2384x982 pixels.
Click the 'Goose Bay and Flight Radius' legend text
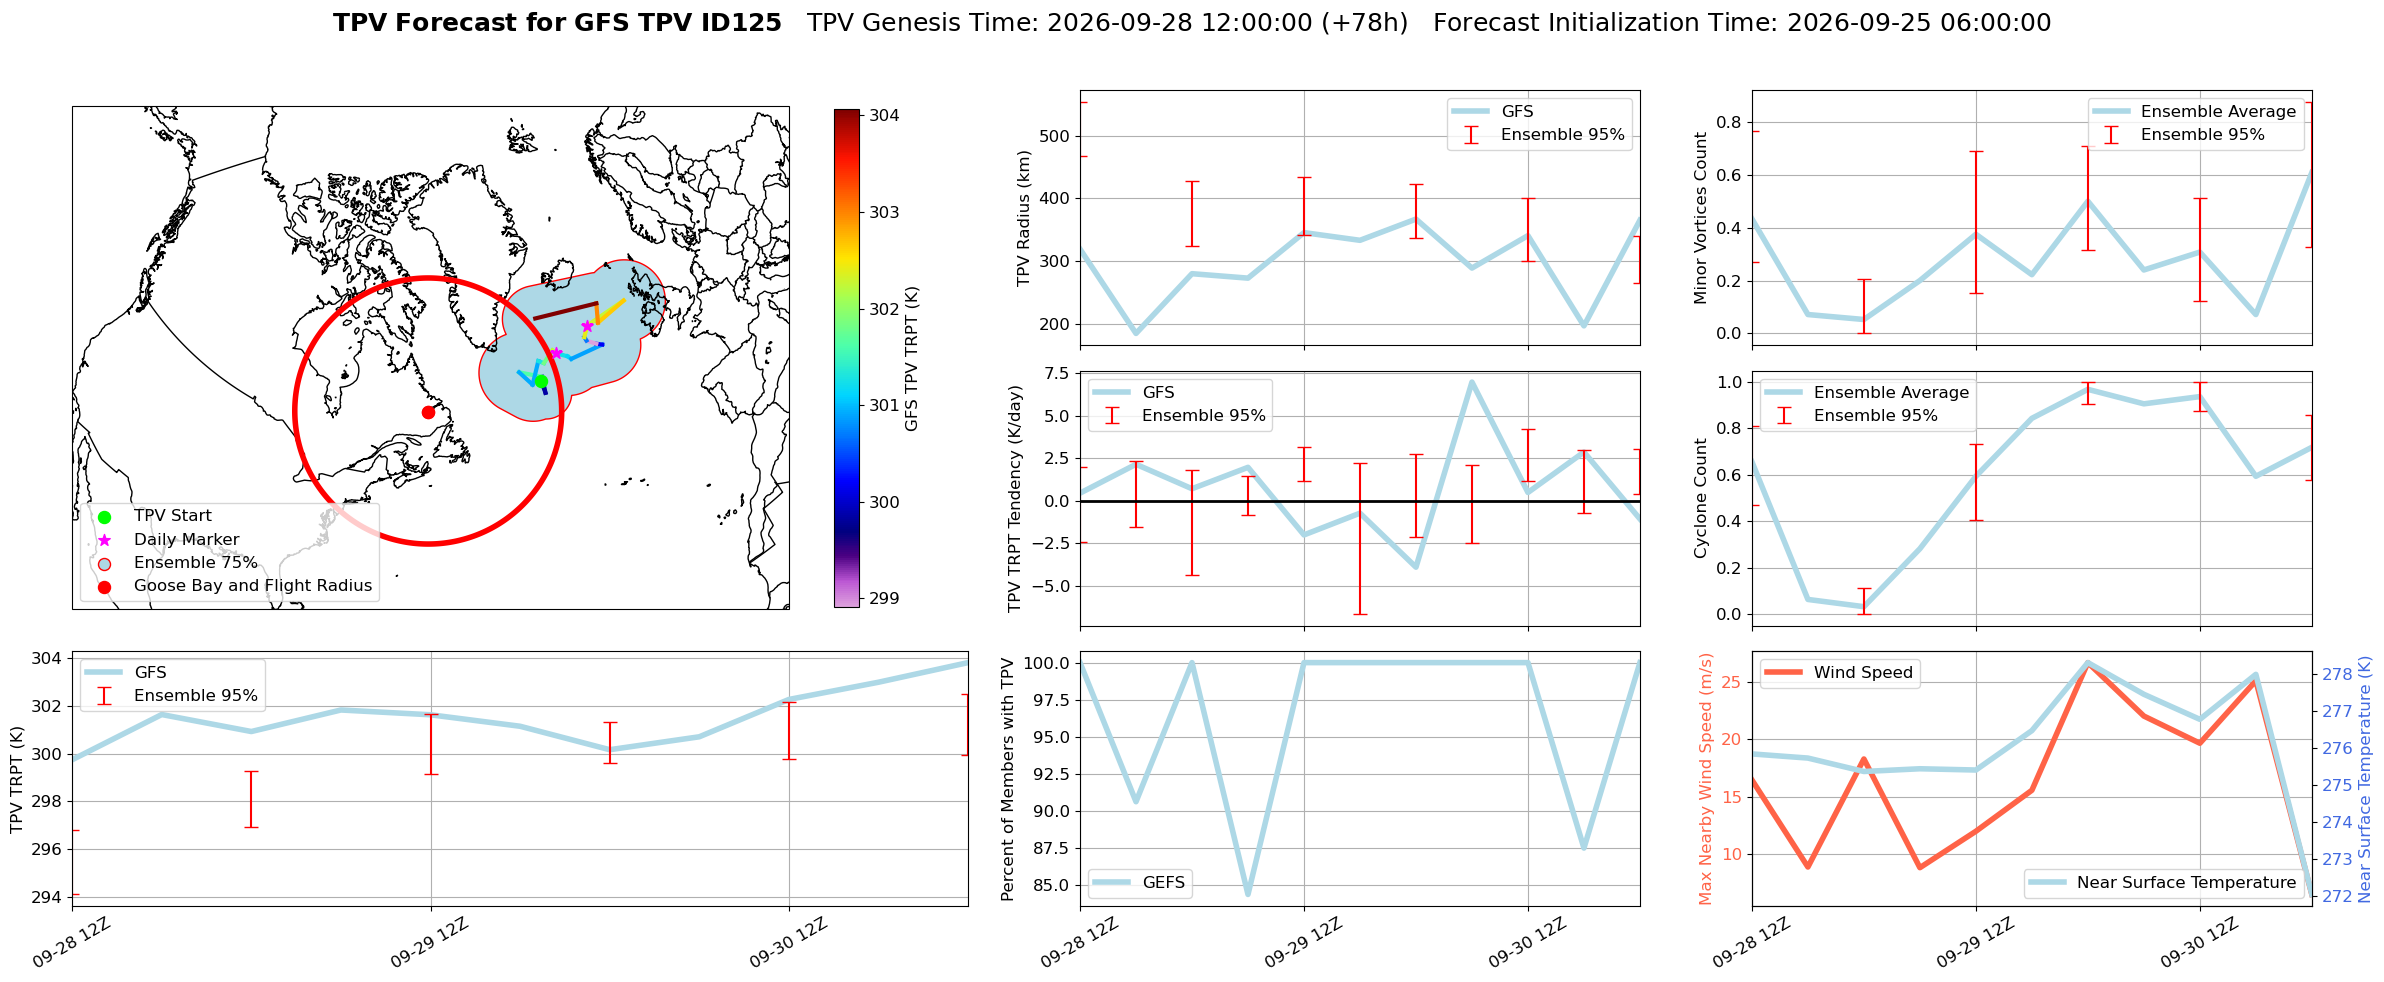tap(253, 586)
